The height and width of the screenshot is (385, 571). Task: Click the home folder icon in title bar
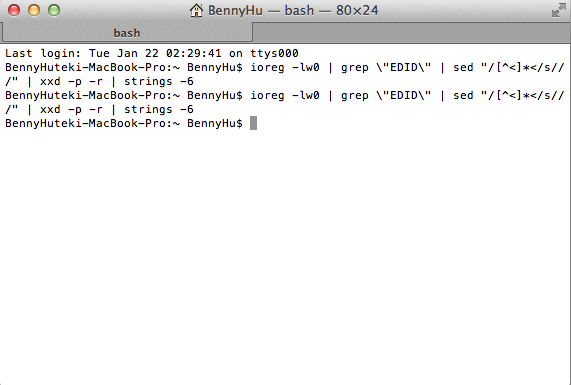click(196, 10)
